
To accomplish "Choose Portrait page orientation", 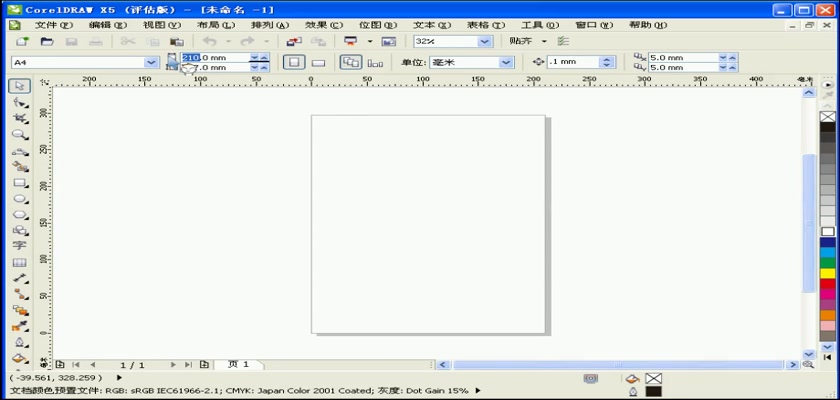I will click(x=294, y=63).
